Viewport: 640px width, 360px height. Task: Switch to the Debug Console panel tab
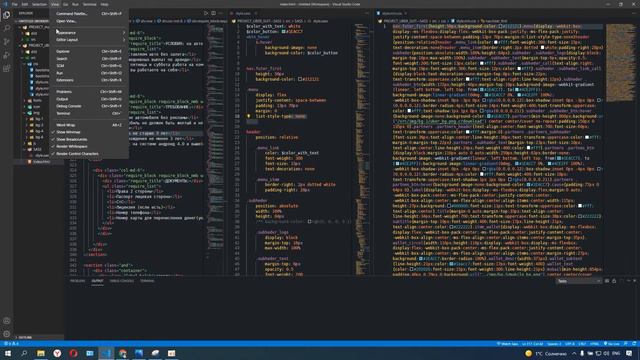122,281
